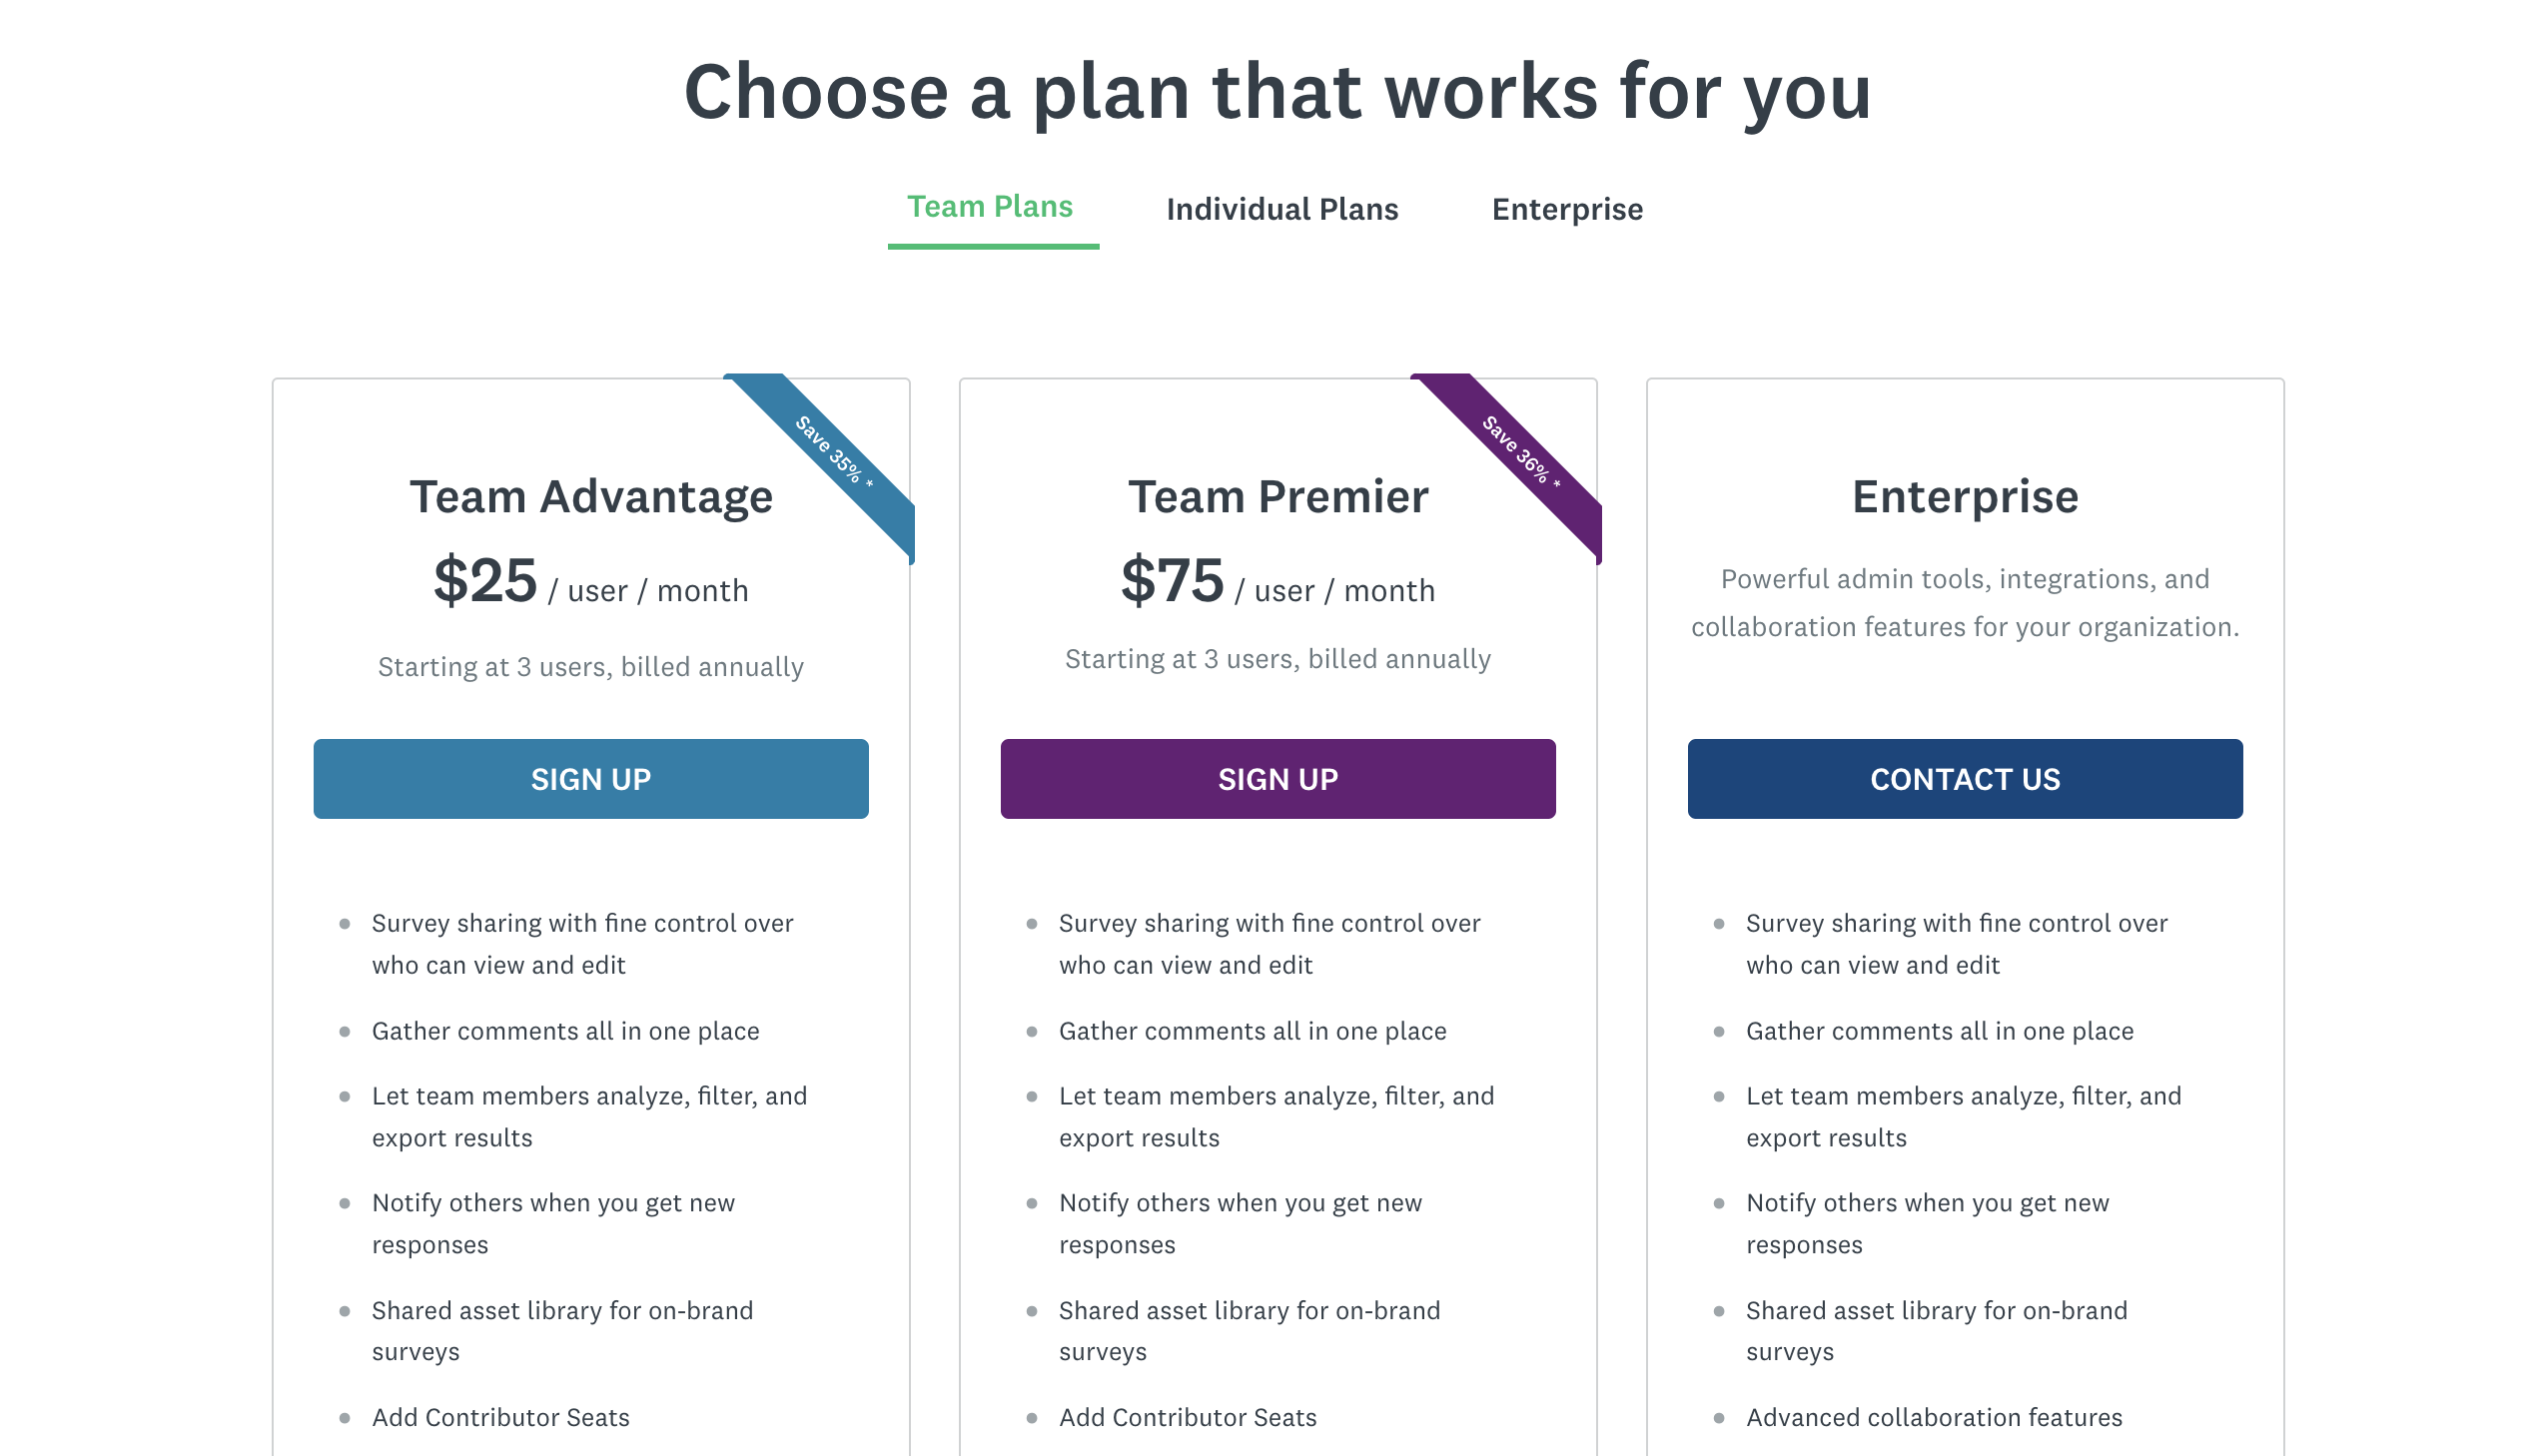2543x1456 pixels.
Task: Select the Team Advantage heading
Action: tap(591, 496)
